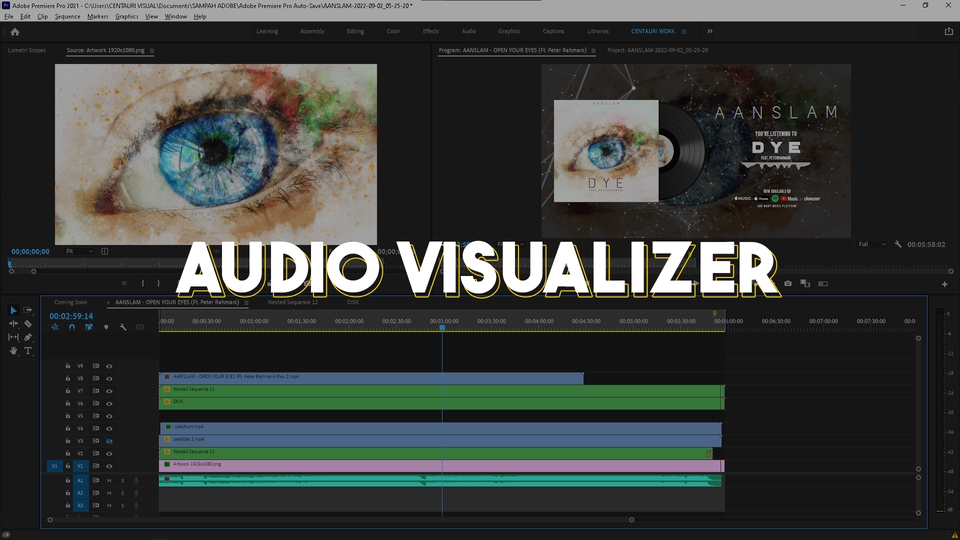The width and height of the screenshot is (960, 540).
Task: Open the Nested Sequence 12 timeline tab
Action: (293, 302)
